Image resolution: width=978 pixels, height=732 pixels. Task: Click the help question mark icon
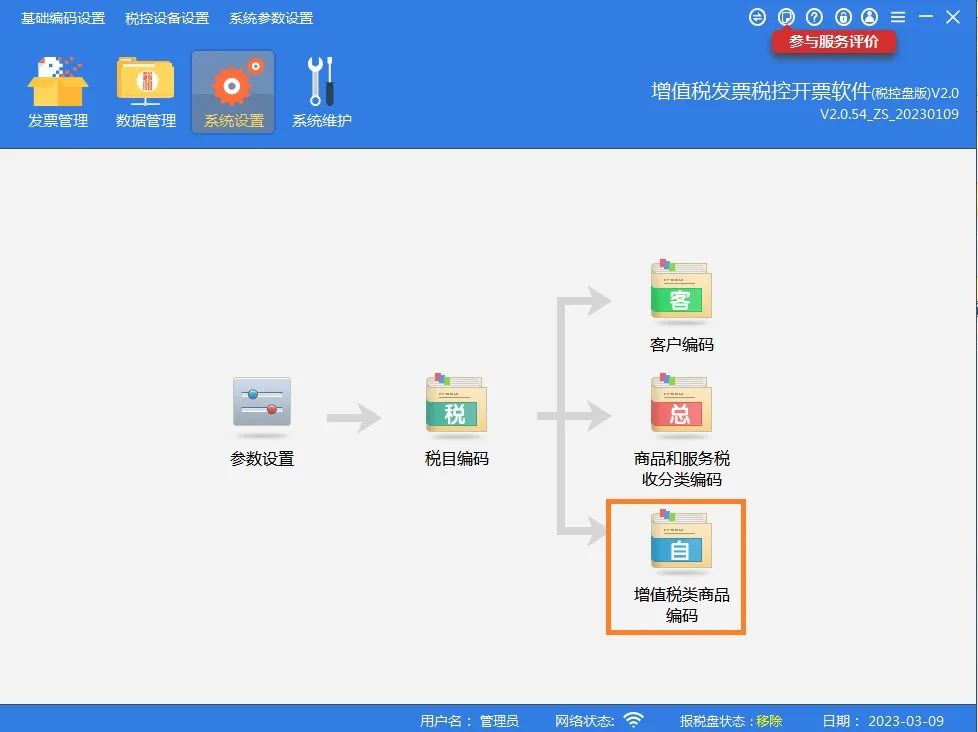[x=814, y=17]
